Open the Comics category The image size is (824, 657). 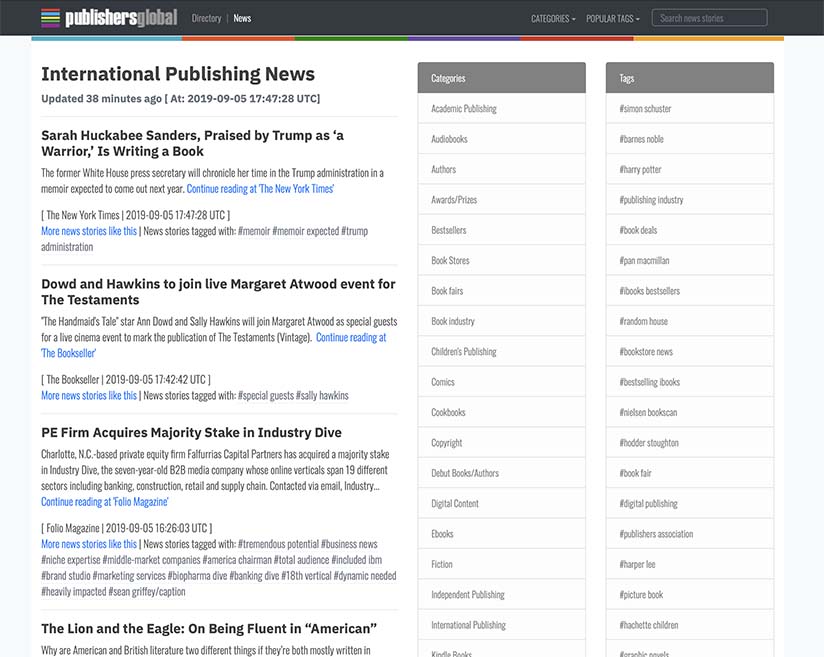(x=501, y=382)
